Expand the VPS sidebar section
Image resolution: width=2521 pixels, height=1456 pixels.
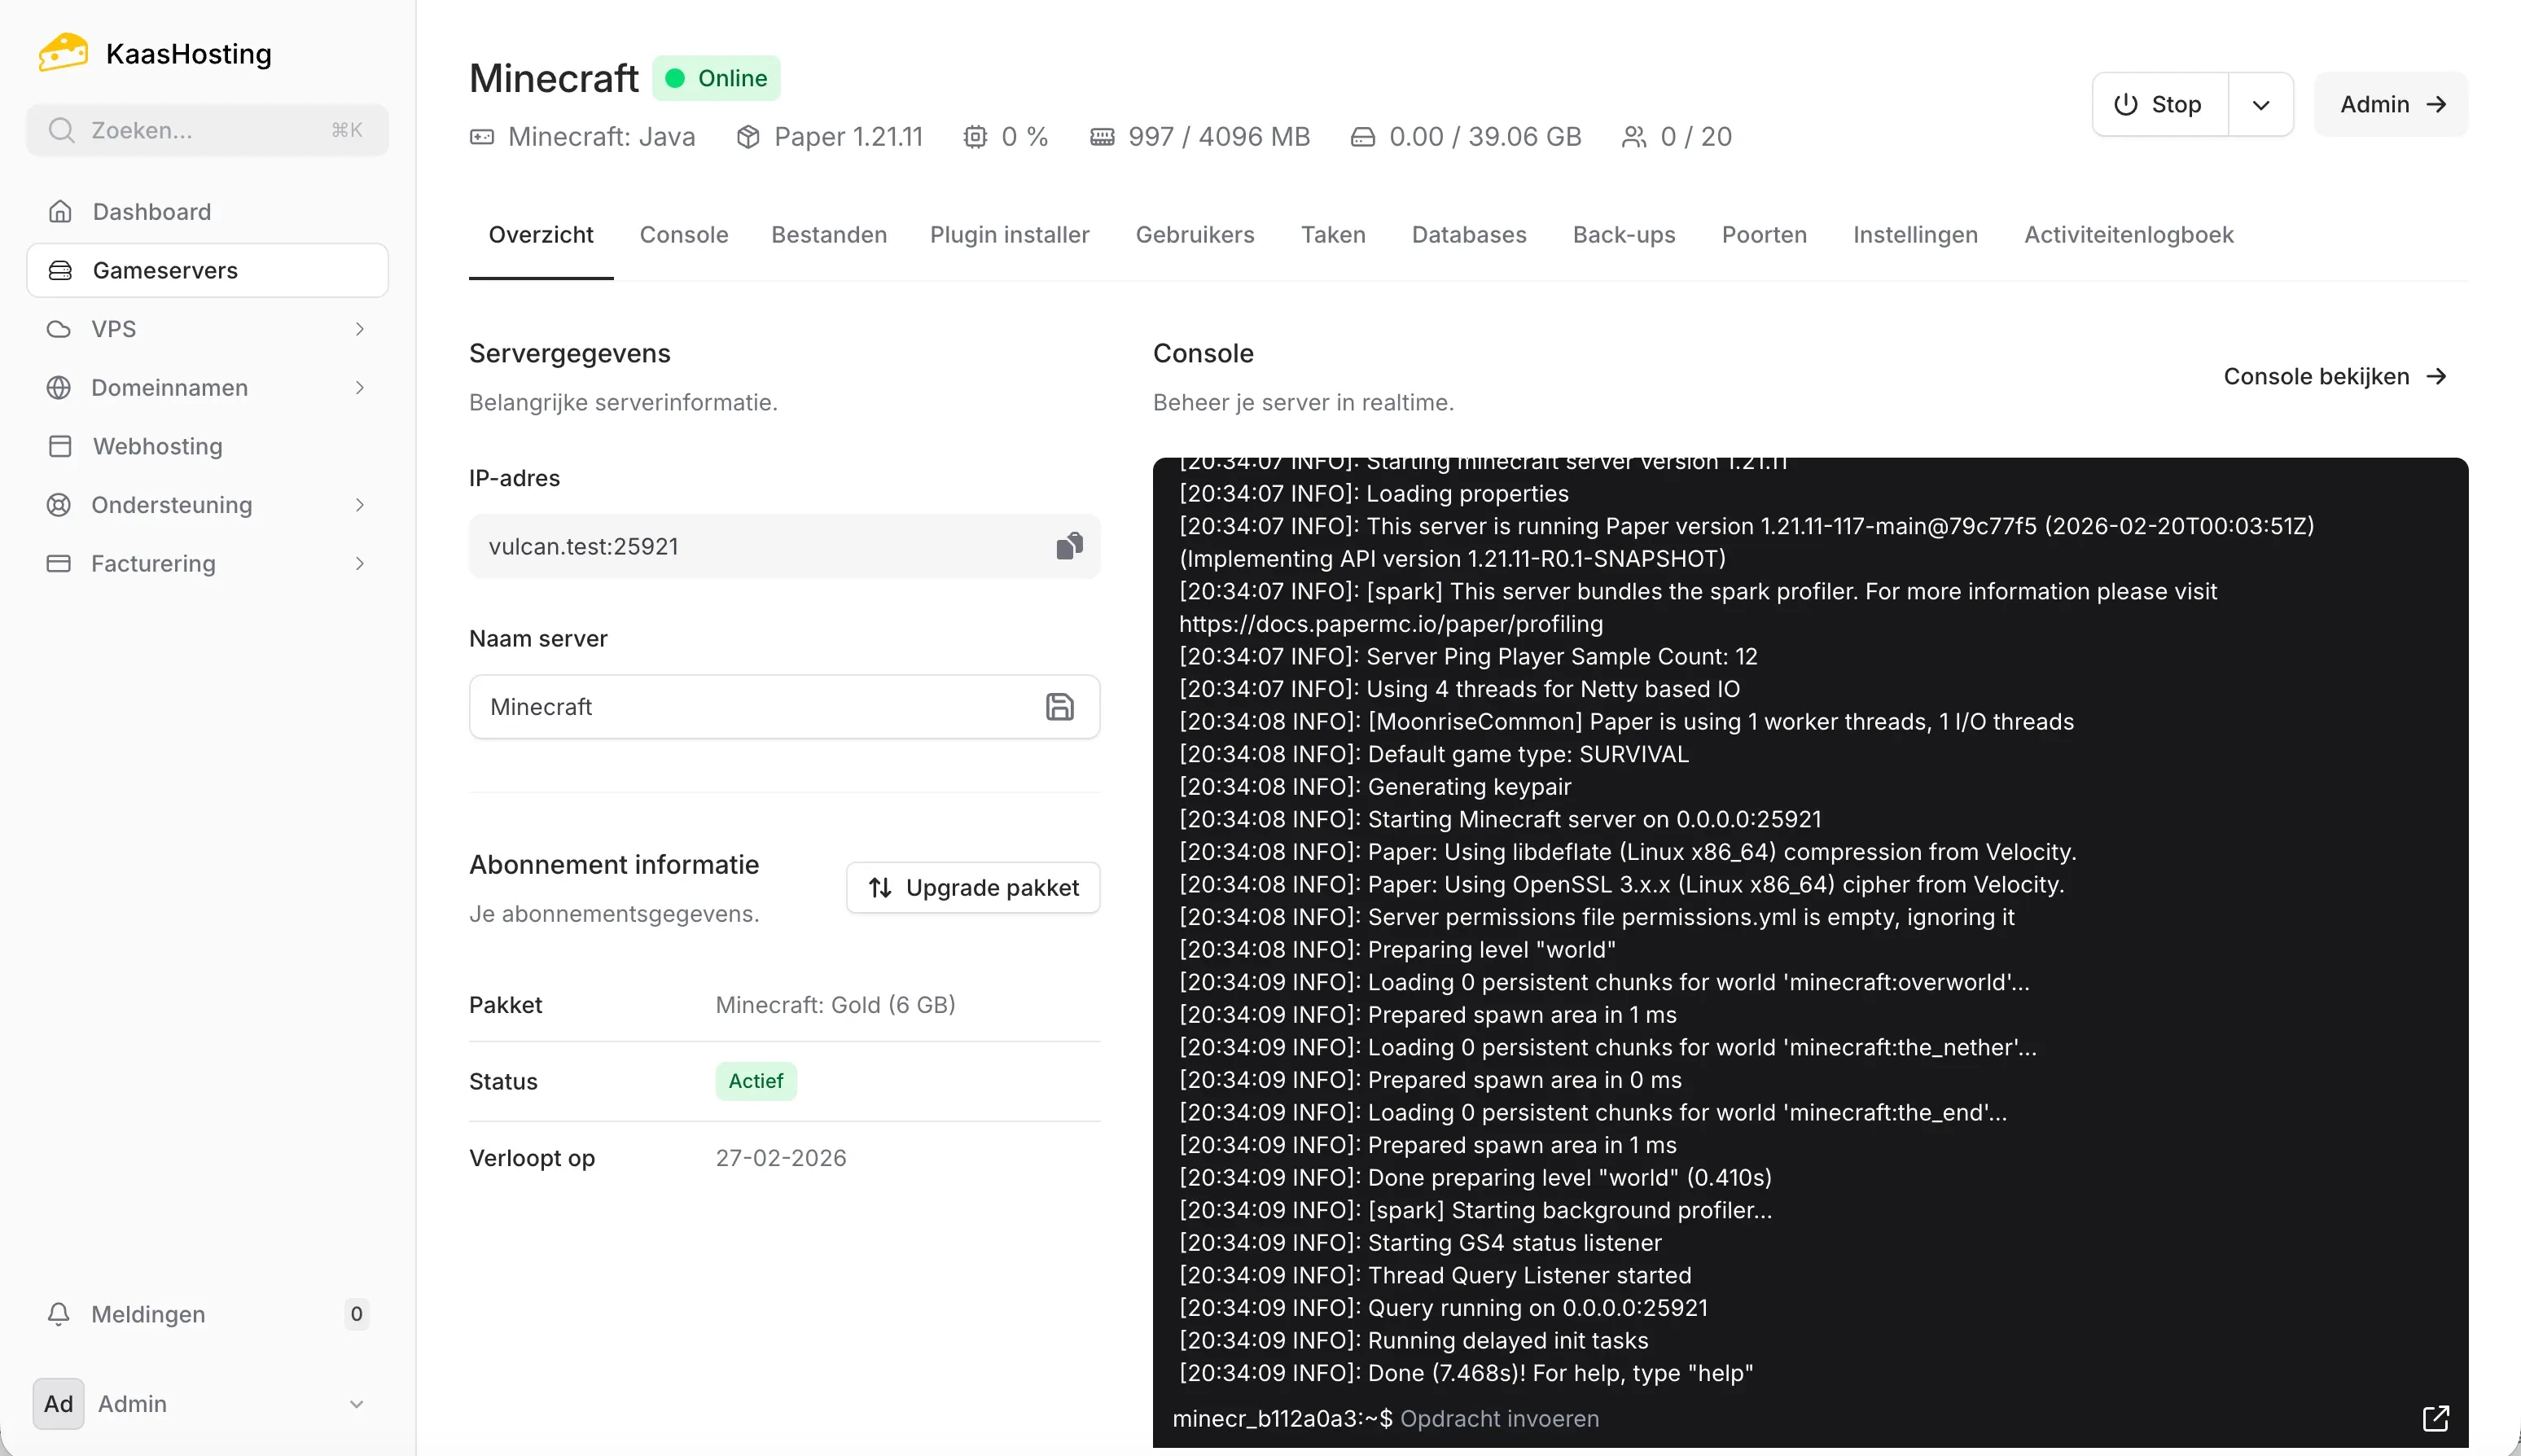click(x=360, y=328)
